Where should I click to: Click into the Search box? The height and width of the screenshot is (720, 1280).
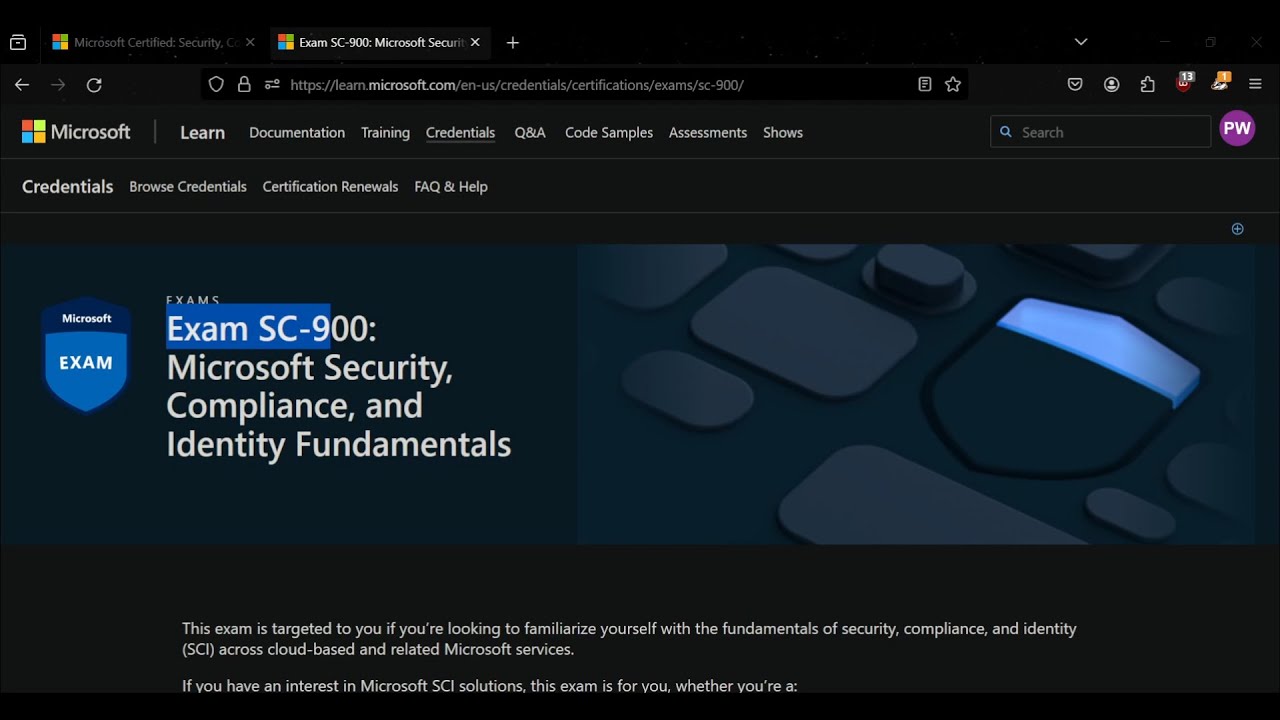point(1100,132)
